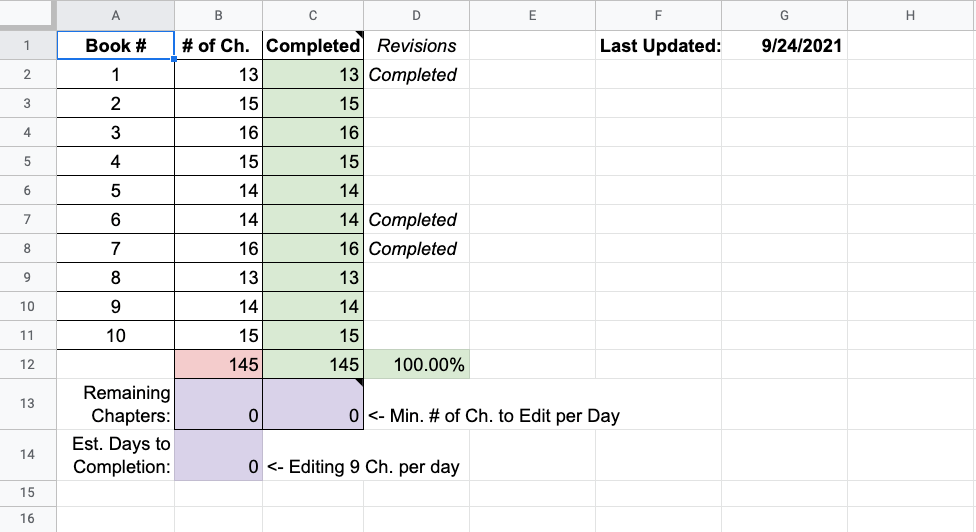Click the italic "Revisions" header cell
The width and height of the screenshot is (976, 532).
[x=416, y=46]
